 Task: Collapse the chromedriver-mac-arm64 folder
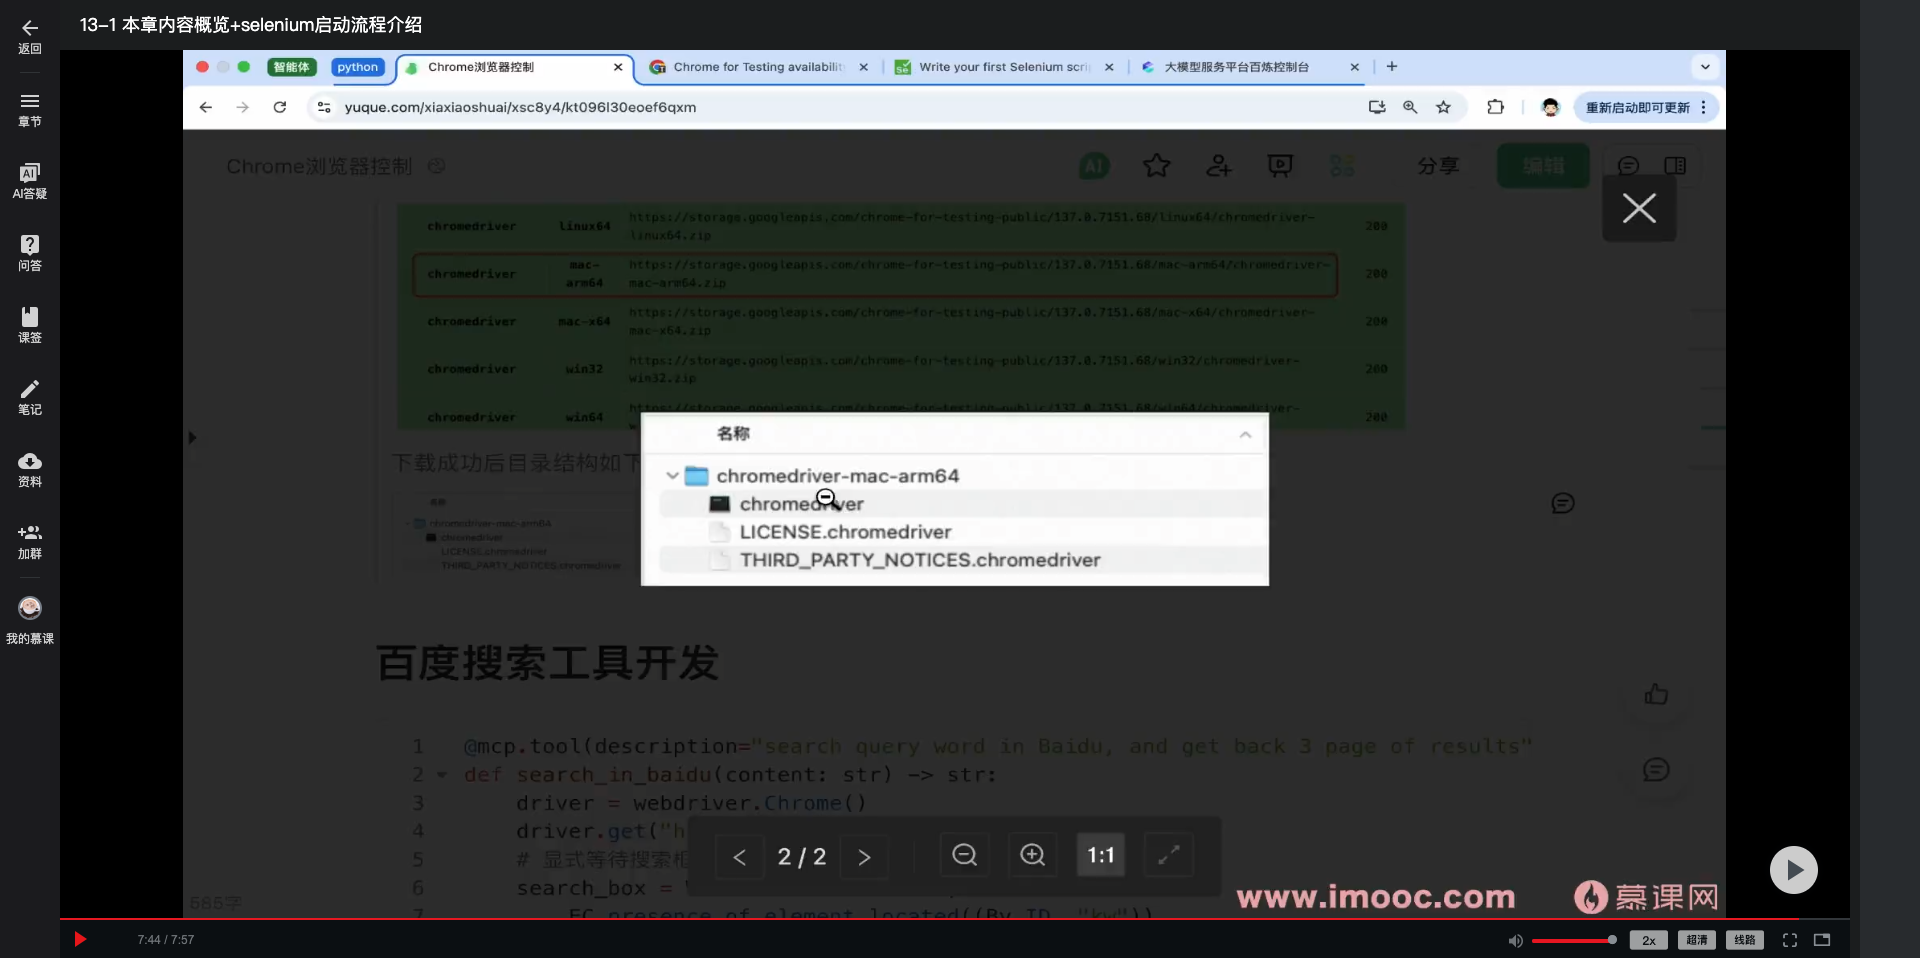pos(673,476)
